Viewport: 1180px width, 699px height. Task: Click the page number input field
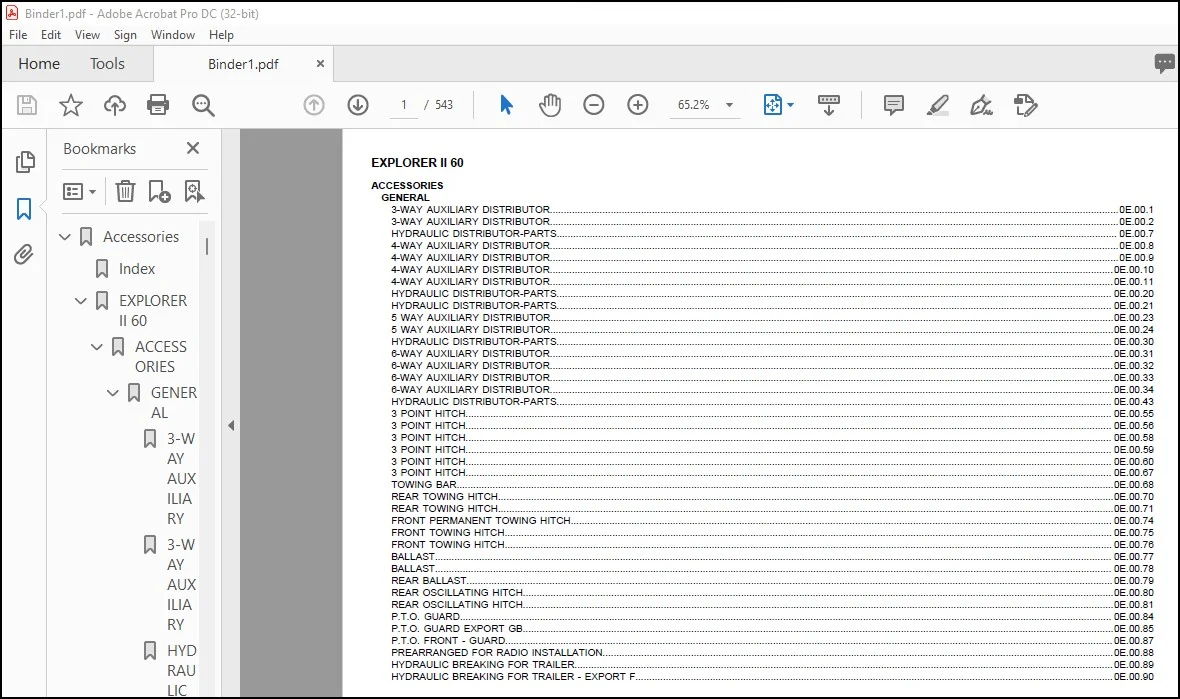pos(404,105)
